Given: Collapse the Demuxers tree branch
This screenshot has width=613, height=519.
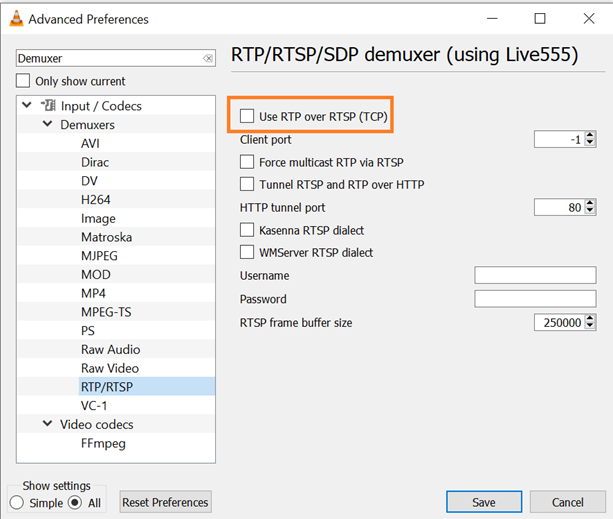Looking at the screenshot, I should point(47,125).
